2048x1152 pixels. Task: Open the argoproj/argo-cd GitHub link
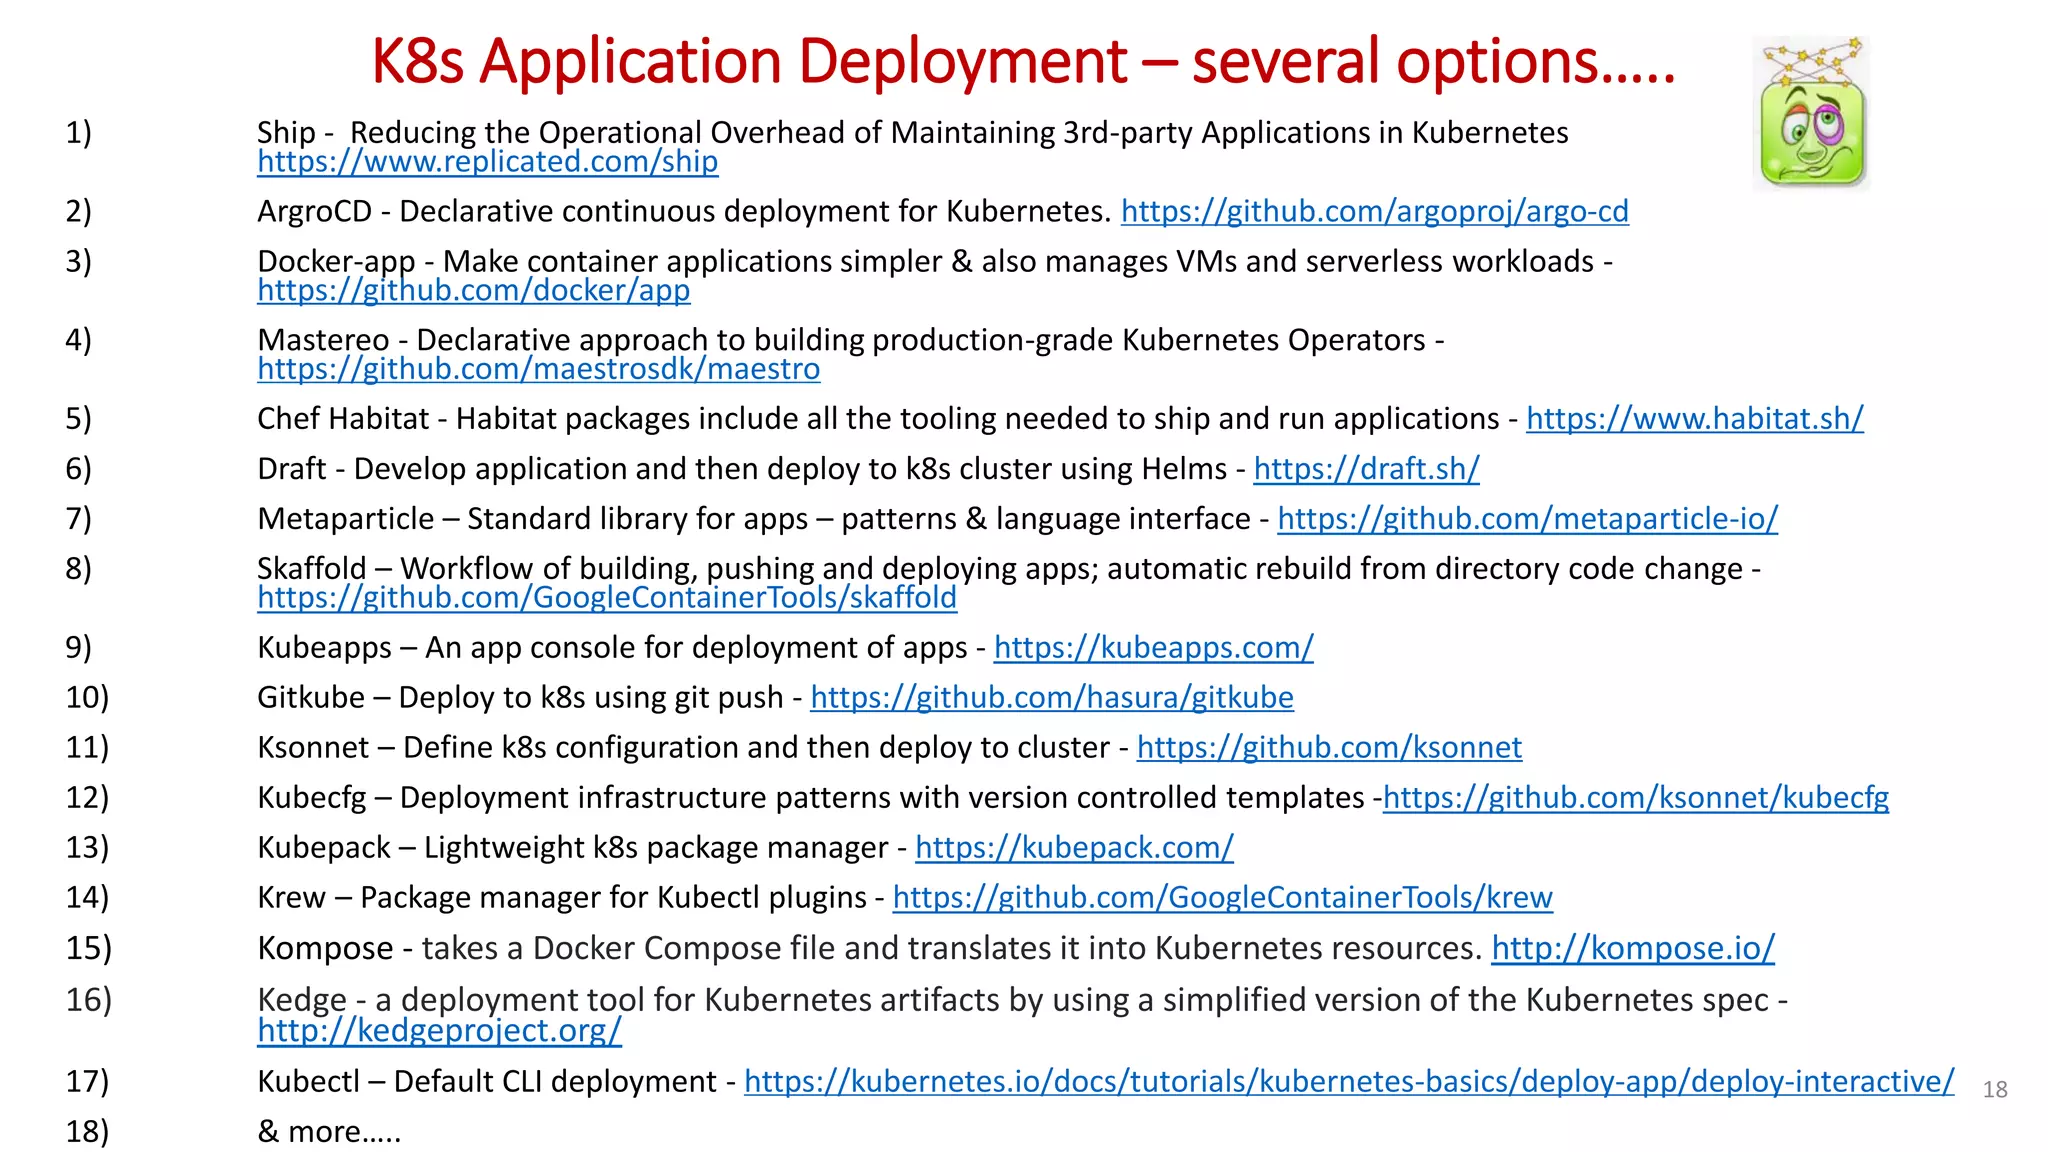point(1375,212)
